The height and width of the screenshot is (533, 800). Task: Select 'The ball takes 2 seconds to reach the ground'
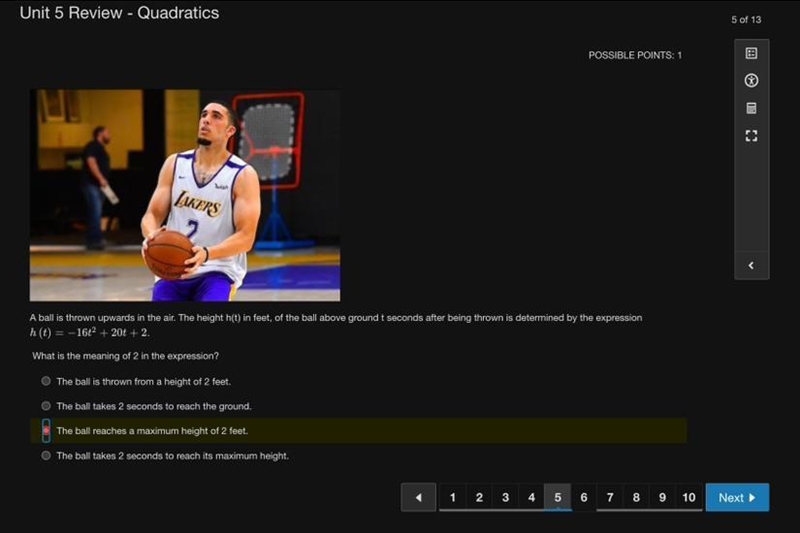coord(46,406)
